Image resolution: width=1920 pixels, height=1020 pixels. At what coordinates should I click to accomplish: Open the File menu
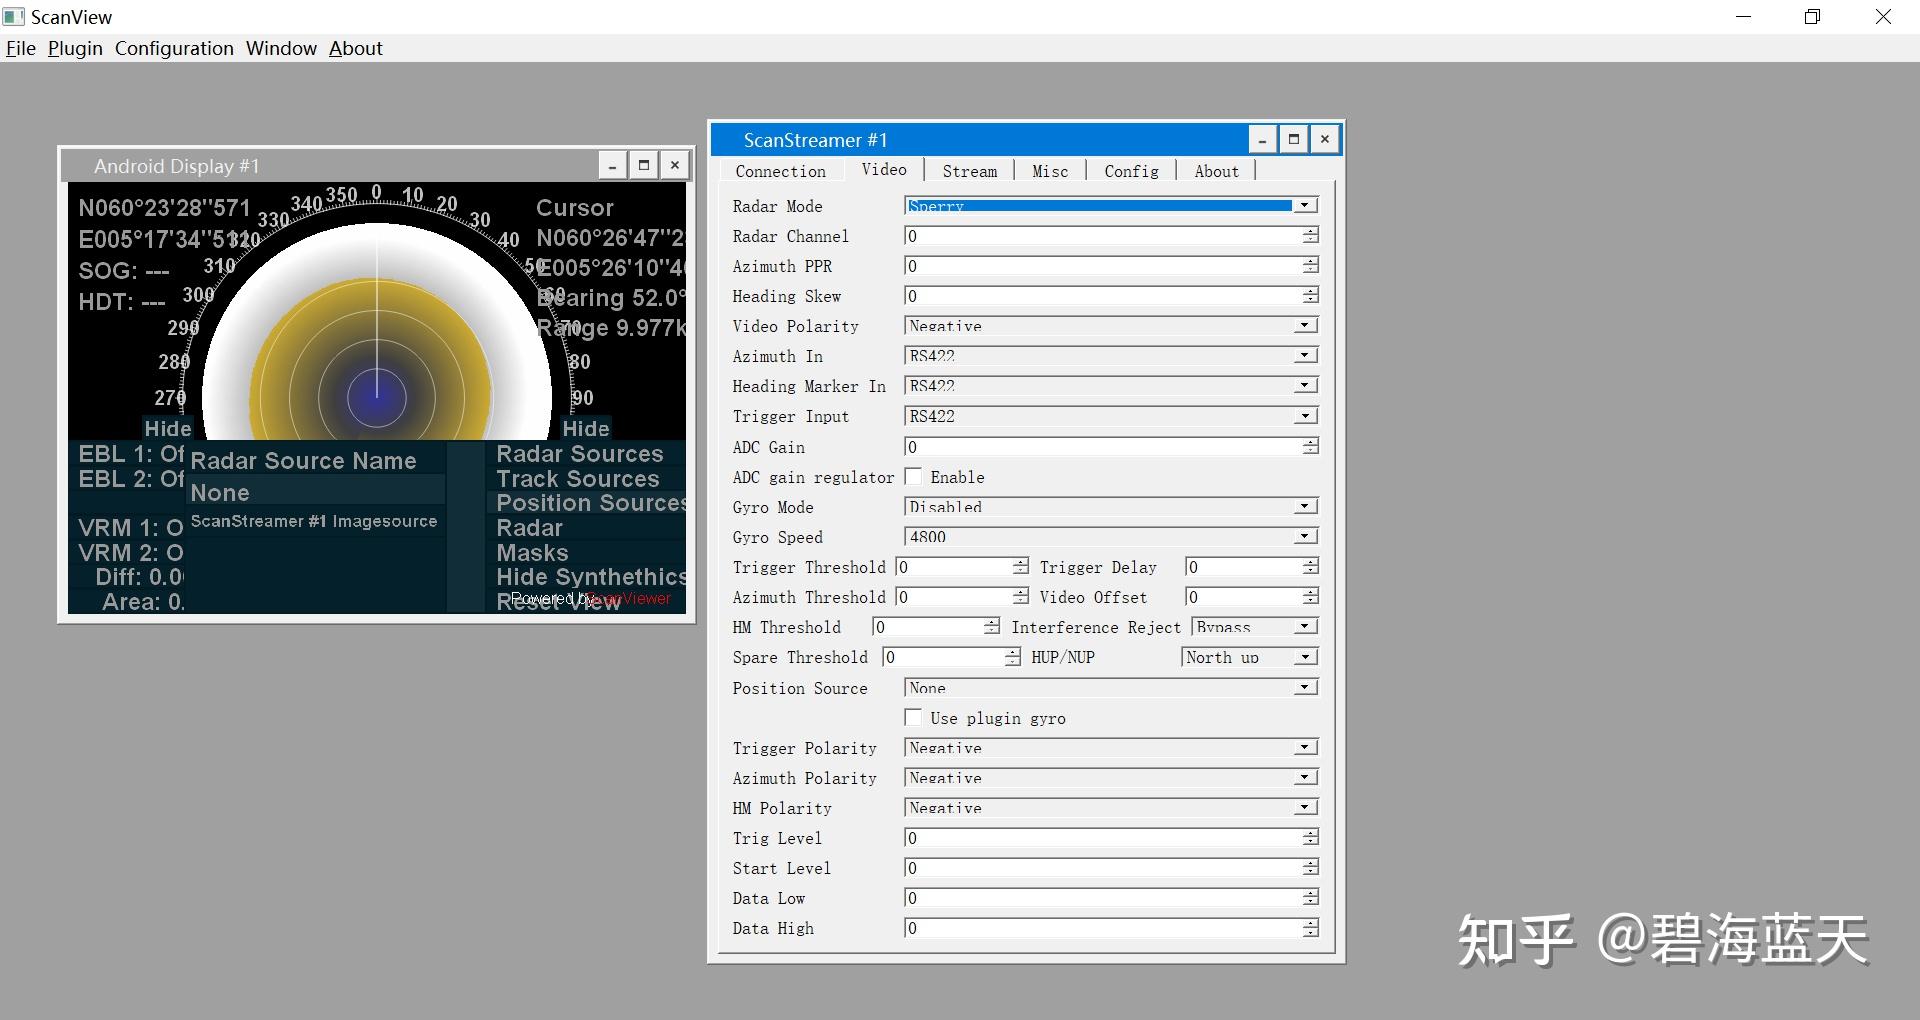tap(21, 48)
